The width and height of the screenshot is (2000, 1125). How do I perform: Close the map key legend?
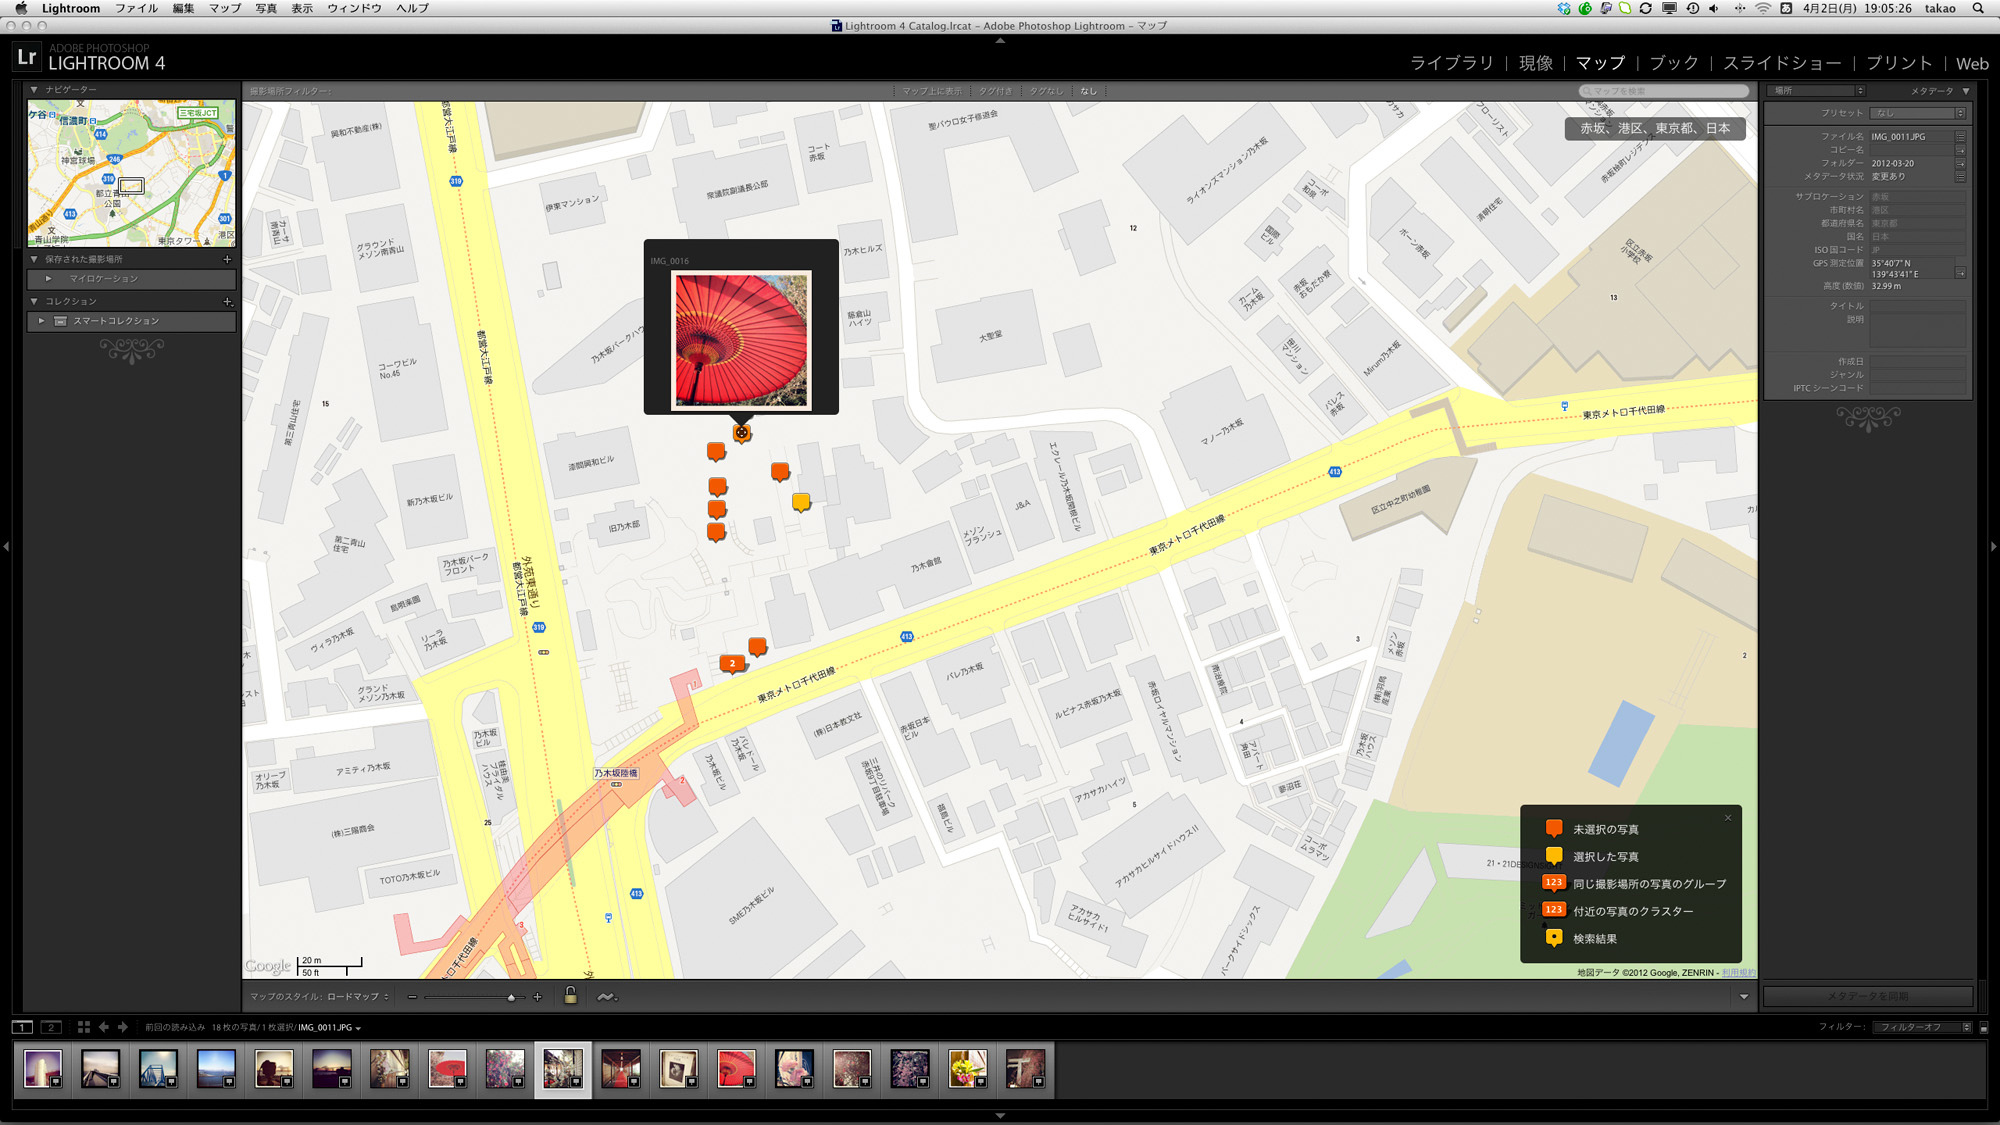(1727, 818)
